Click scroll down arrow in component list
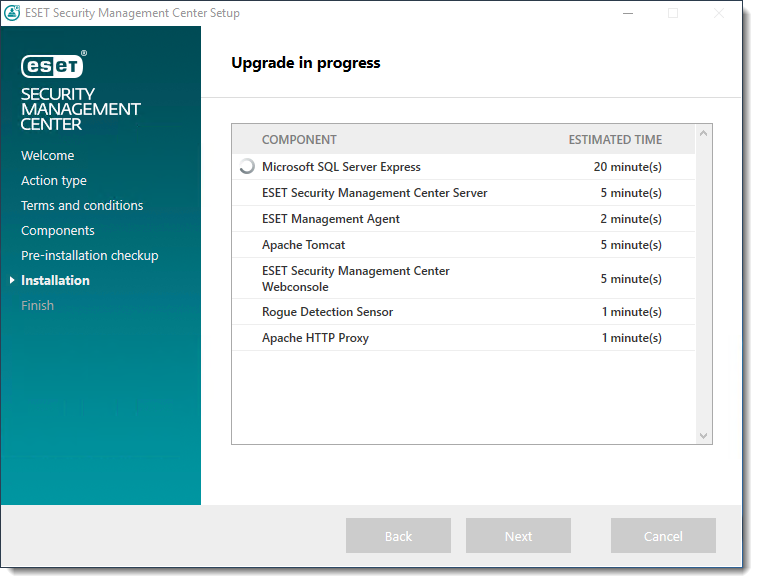 click(x=703, y=436)
